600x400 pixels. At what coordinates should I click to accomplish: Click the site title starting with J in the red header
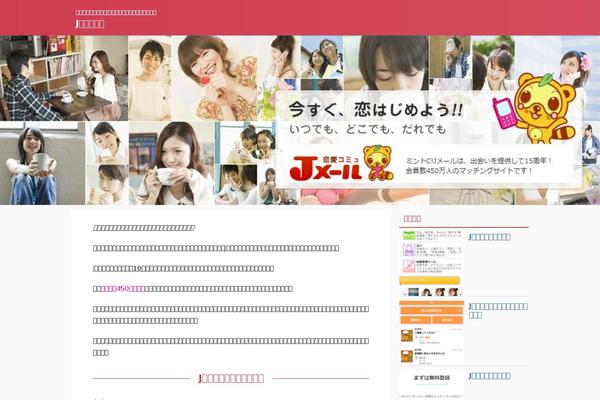[90, 24]
